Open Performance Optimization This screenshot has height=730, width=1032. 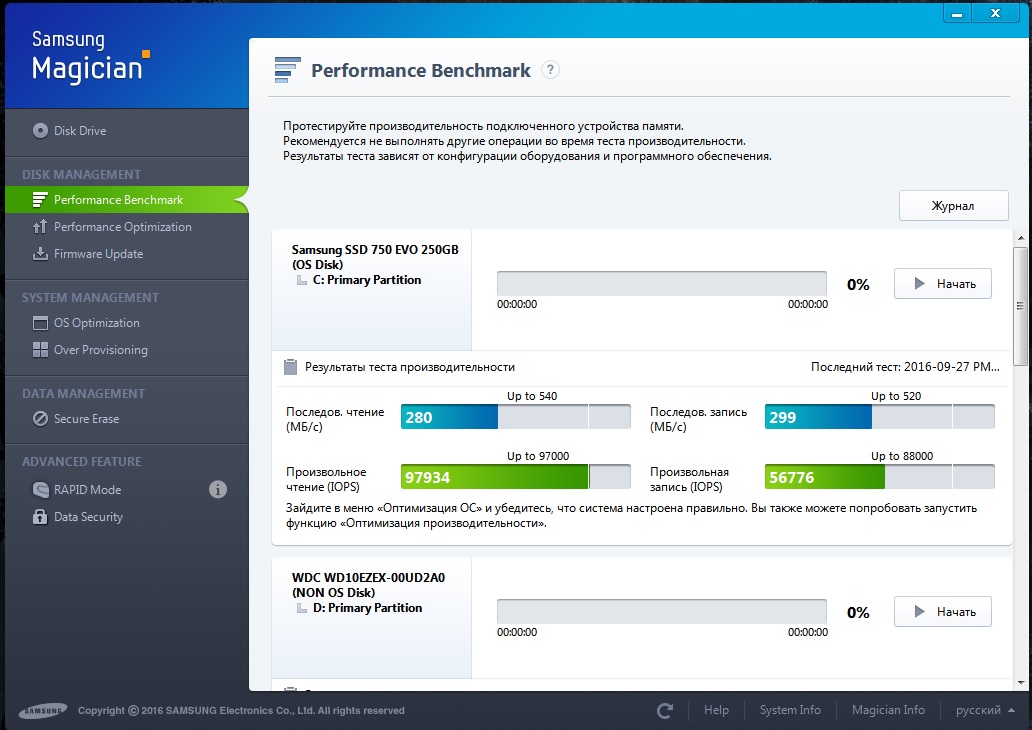click(x=126, y=226)
